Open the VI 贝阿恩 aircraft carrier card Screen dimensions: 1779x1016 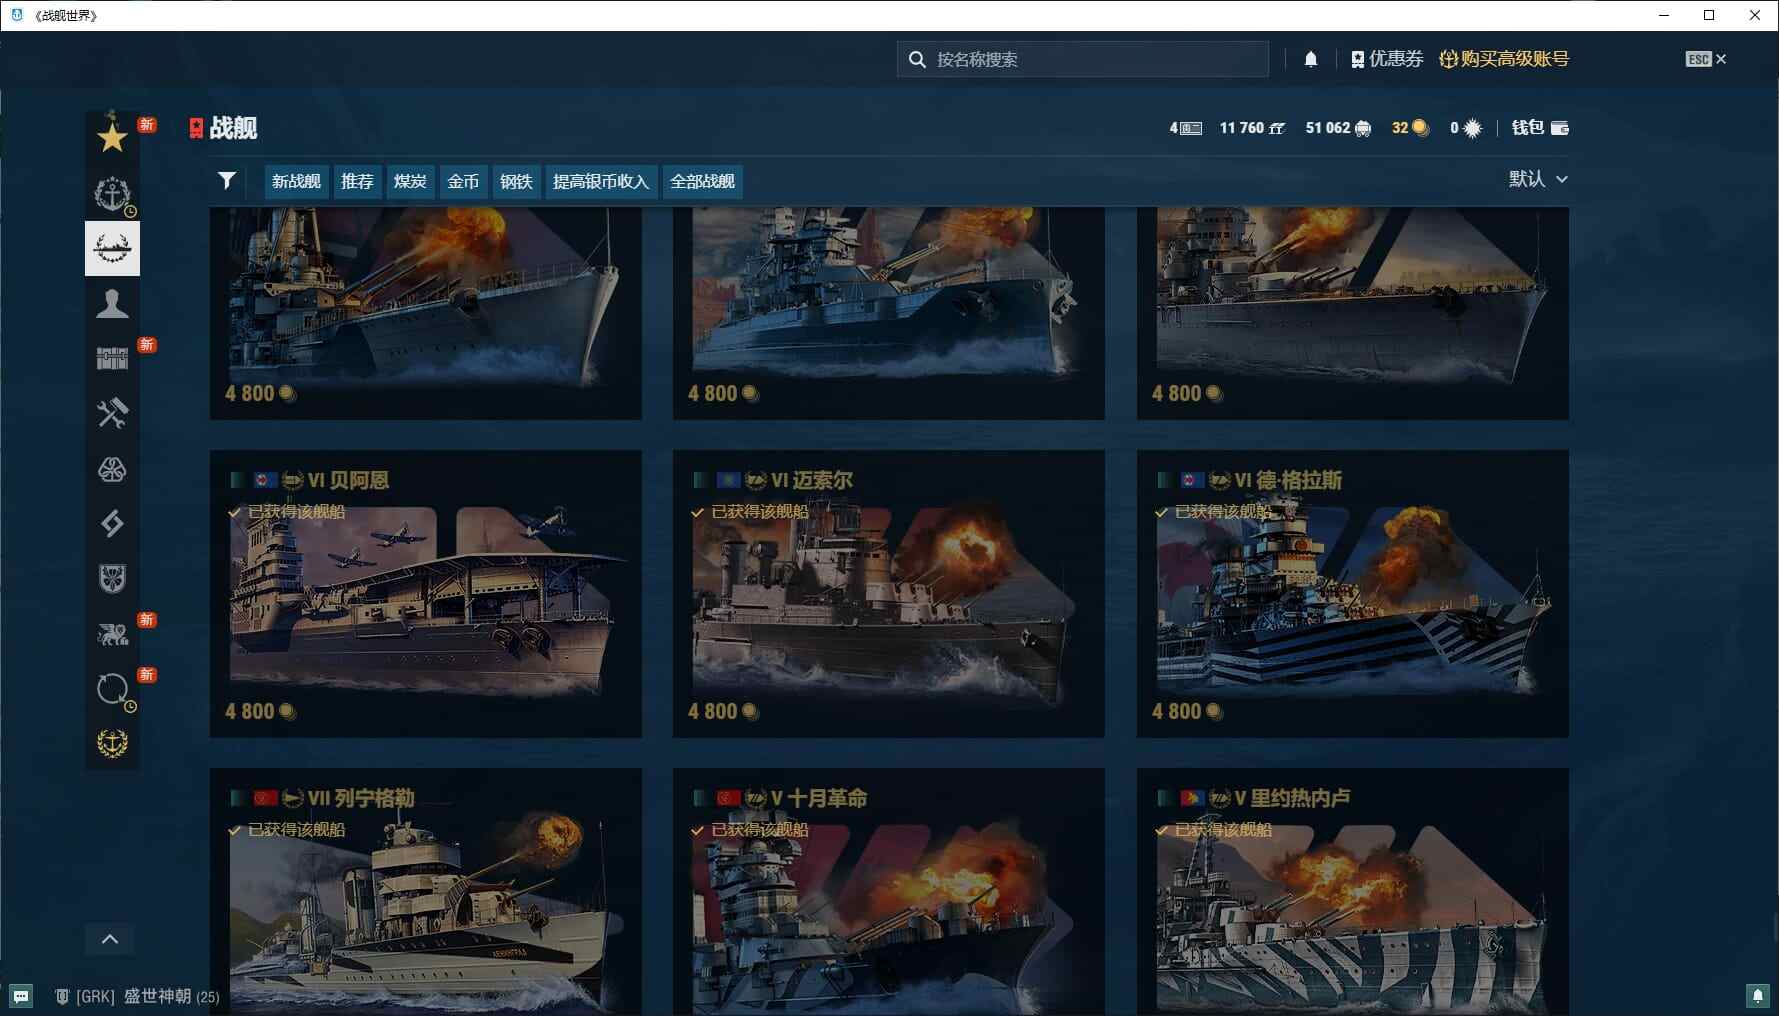(x=426, y=594)
